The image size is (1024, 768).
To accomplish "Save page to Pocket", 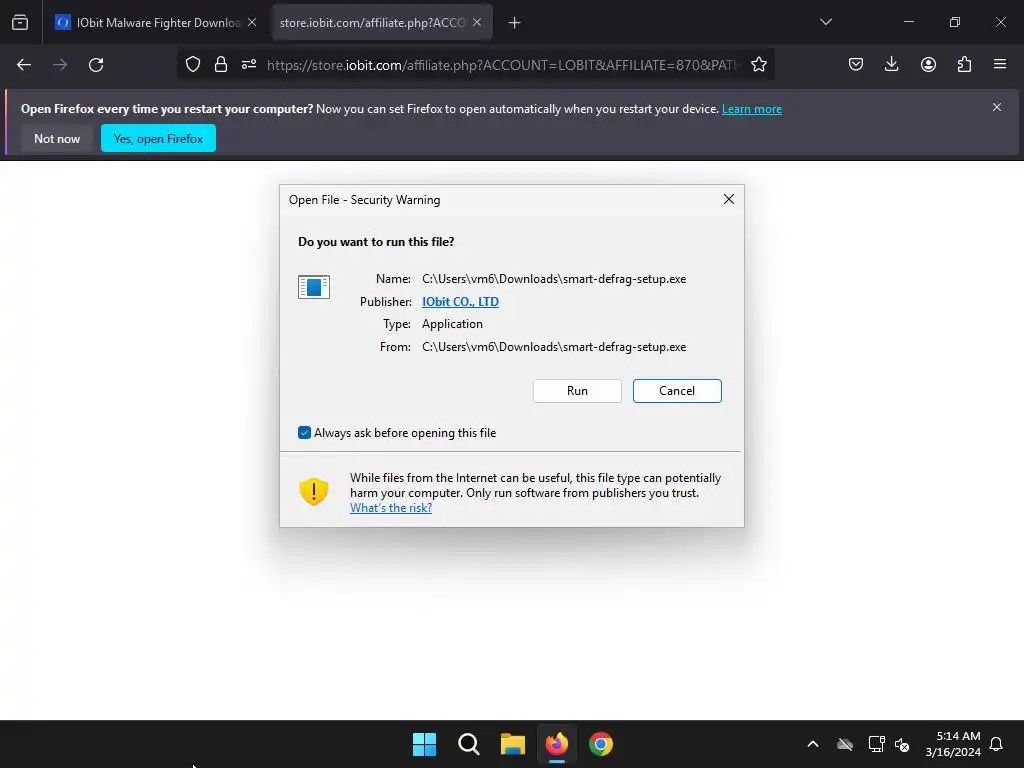I will 856,64.
